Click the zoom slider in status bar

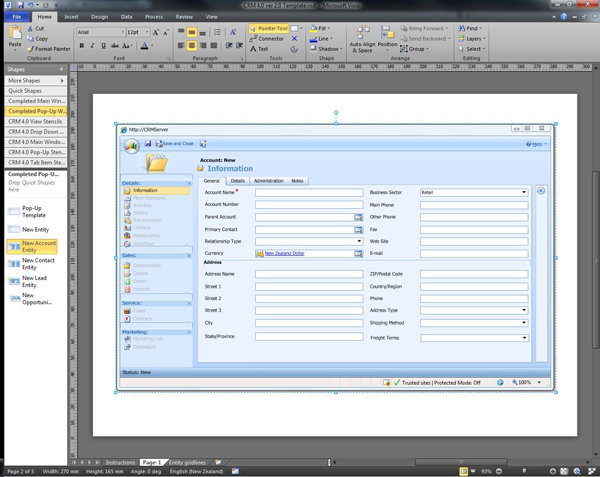[x=525, y=471]
